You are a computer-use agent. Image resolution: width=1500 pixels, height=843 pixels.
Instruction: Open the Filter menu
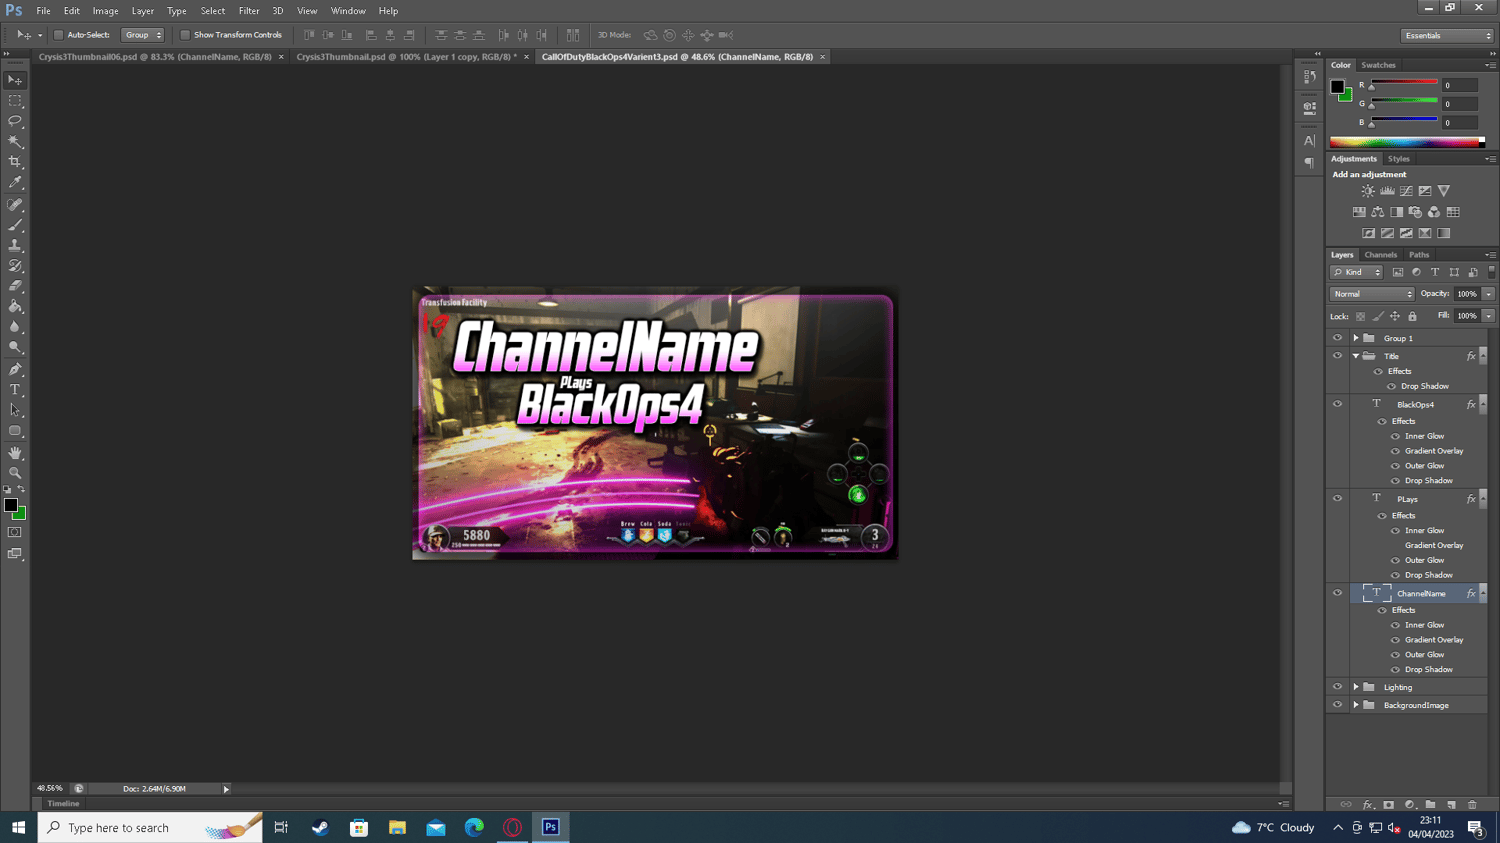249,11
